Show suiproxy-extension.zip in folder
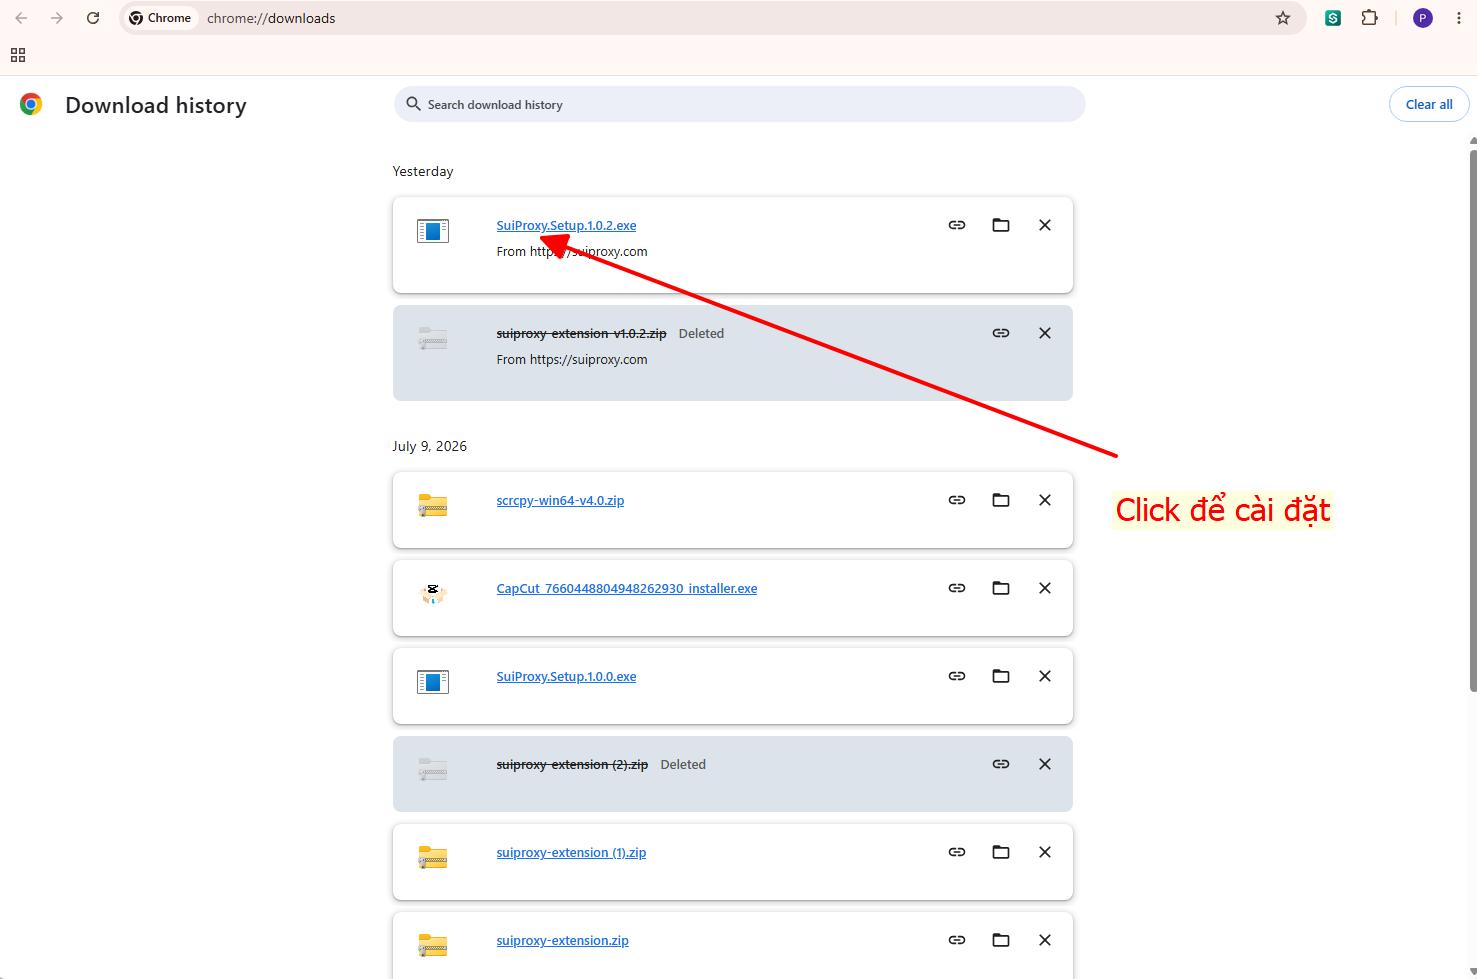The width and height of the screenshot is (1477, 979). pyautogui.click(x=1001, y=940)
